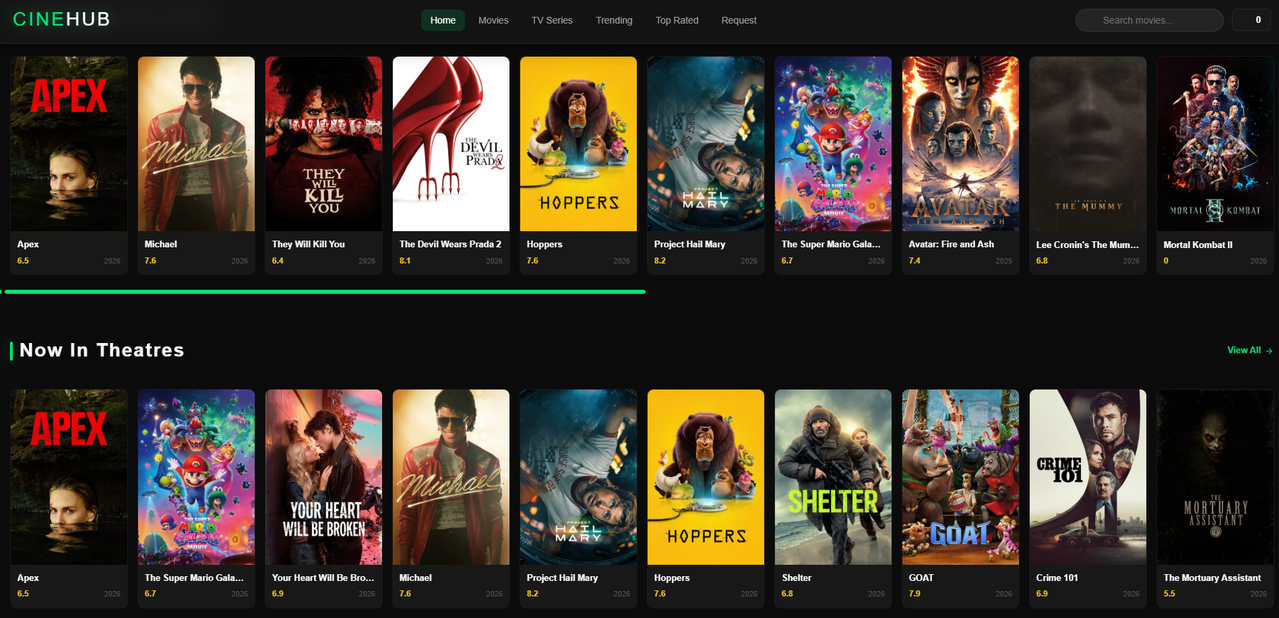Open the Top Rated page

677,20
